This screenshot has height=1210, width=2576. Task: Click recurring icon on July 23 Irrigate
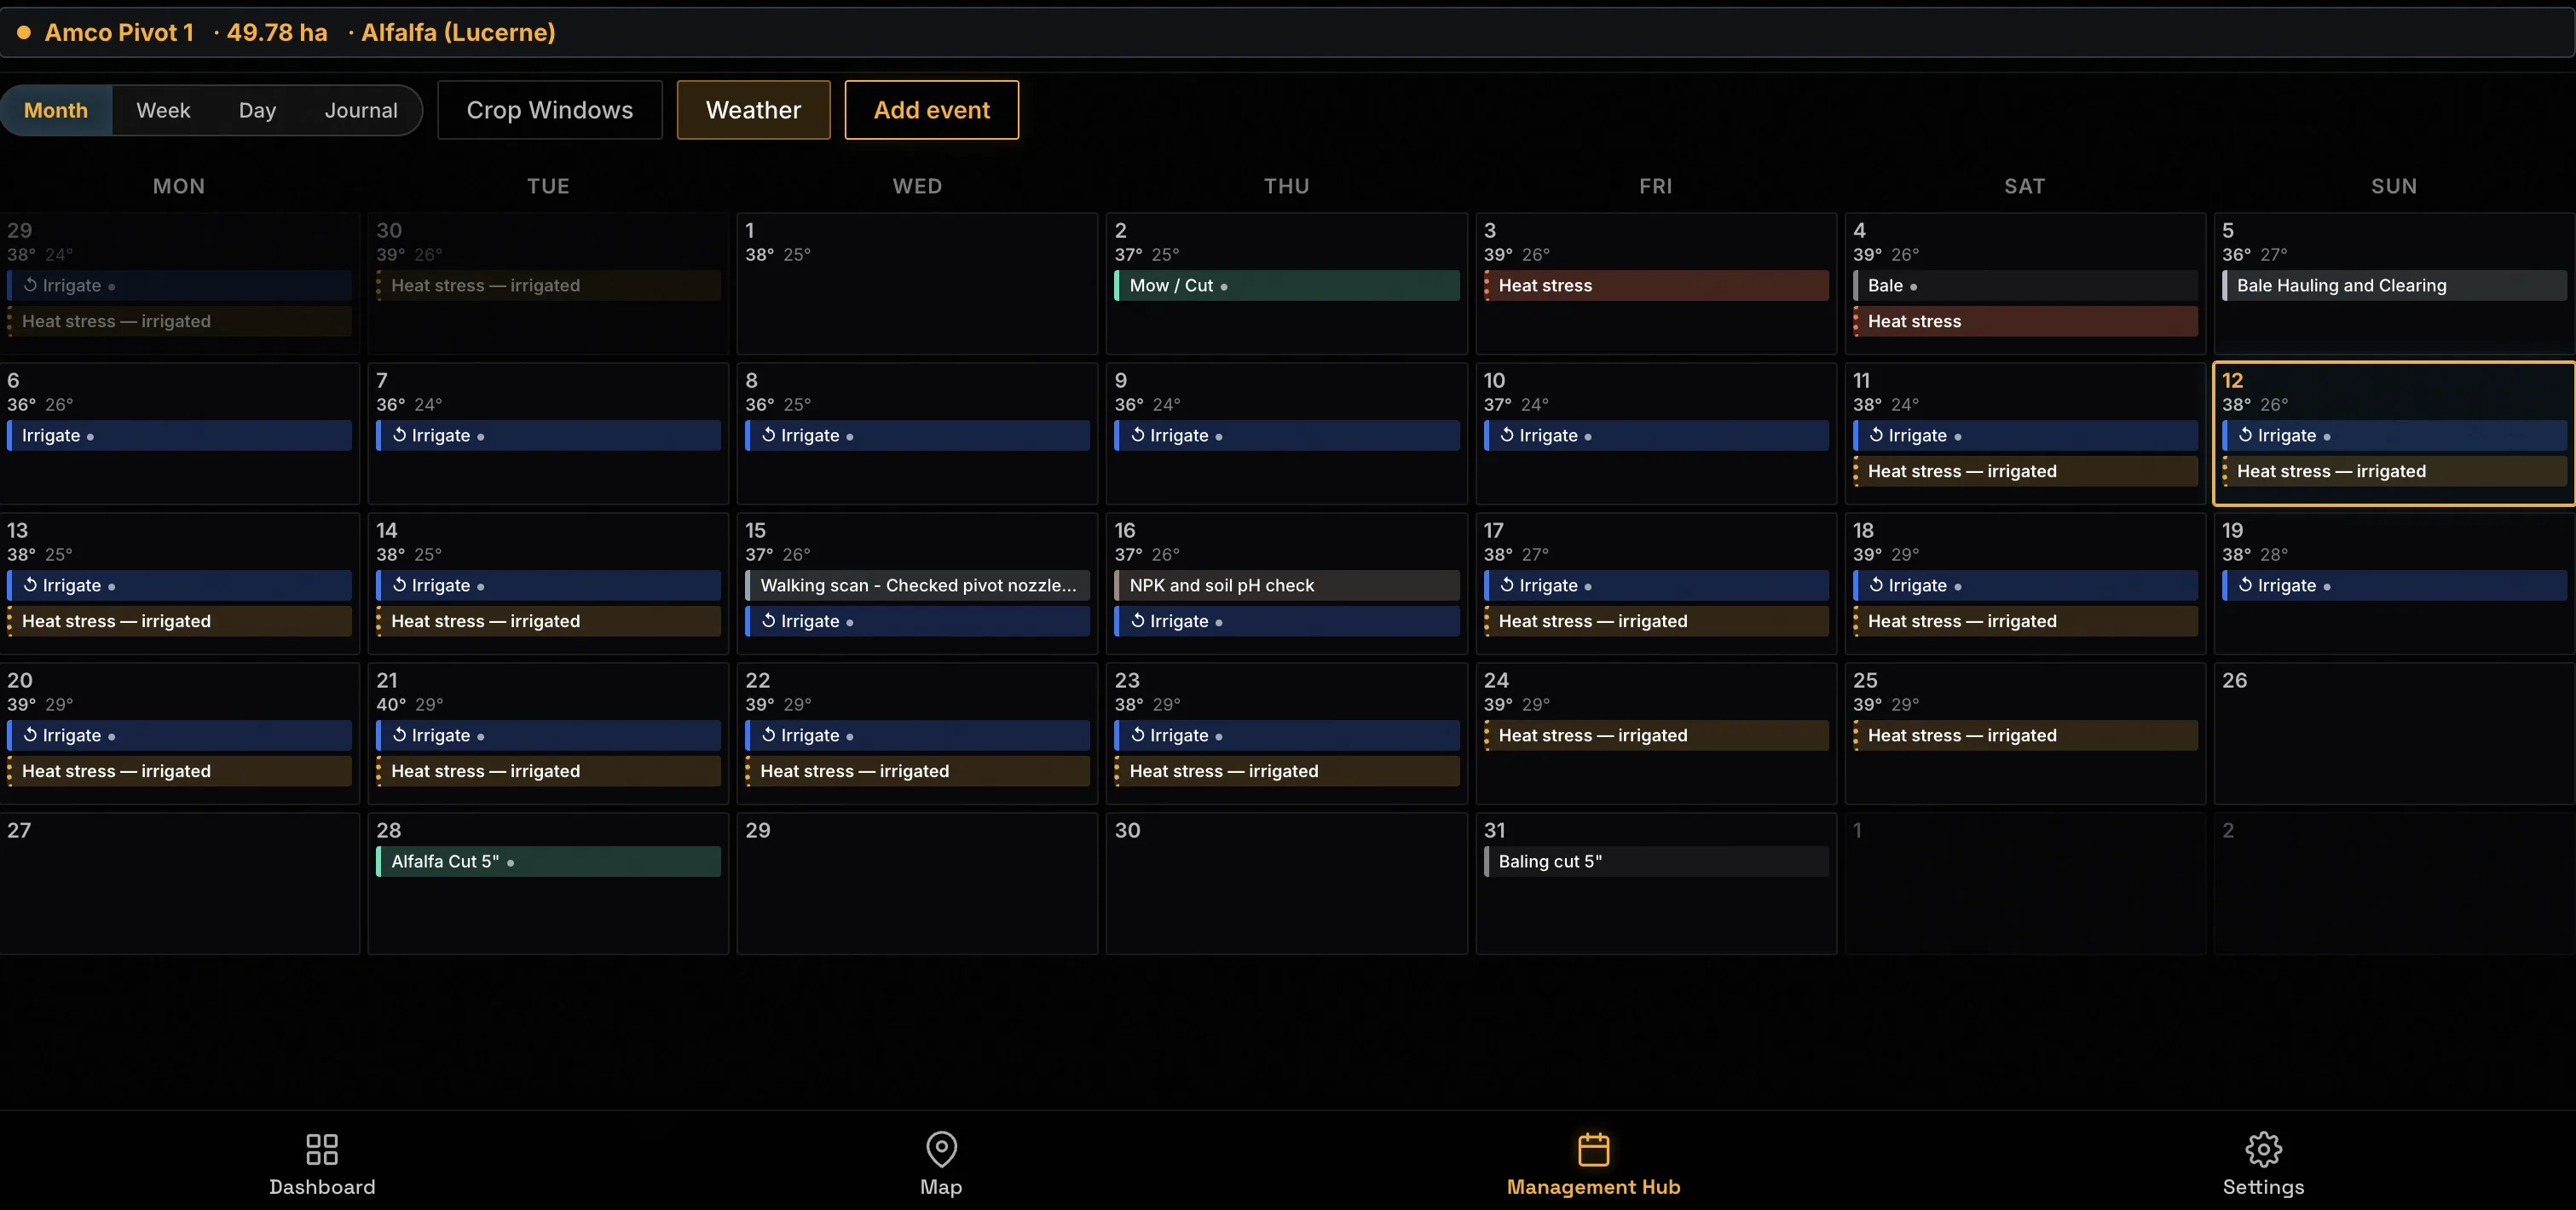click(x=1137, y=735)
